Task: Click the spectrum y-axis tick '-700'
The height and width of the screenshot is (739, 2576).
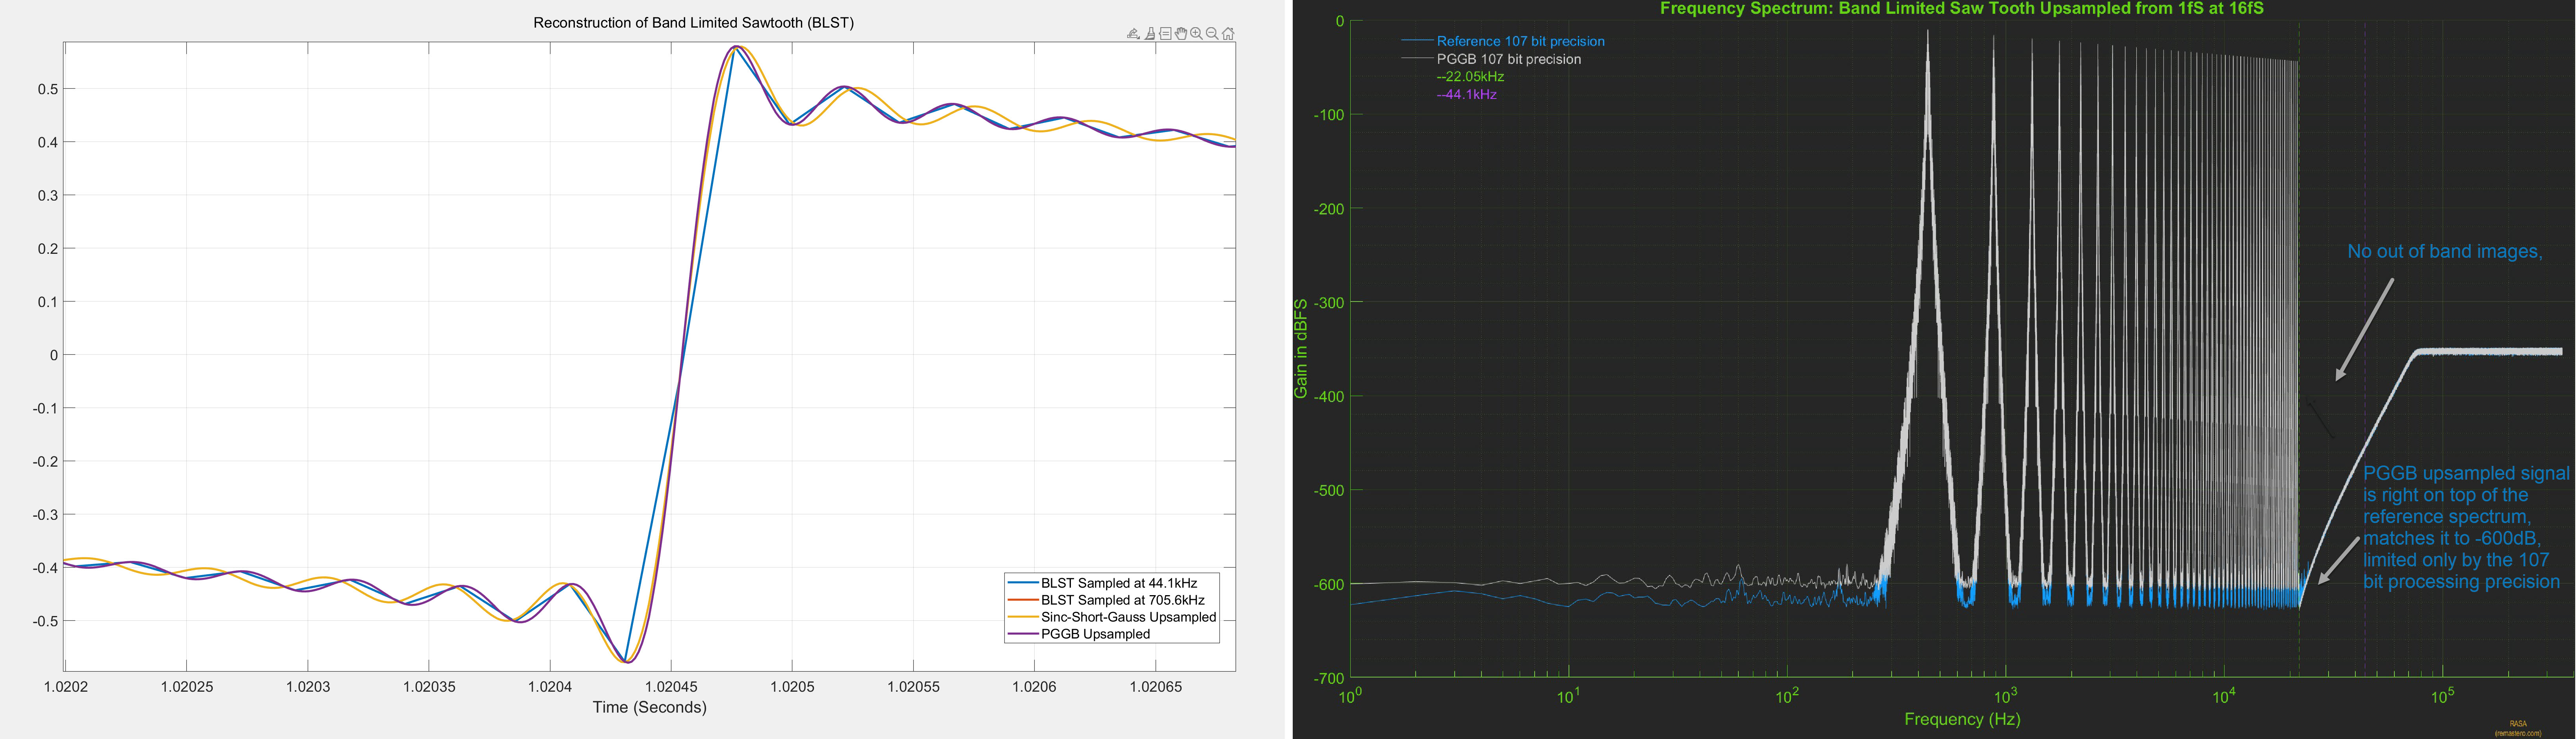Action: pos(1328,678)
